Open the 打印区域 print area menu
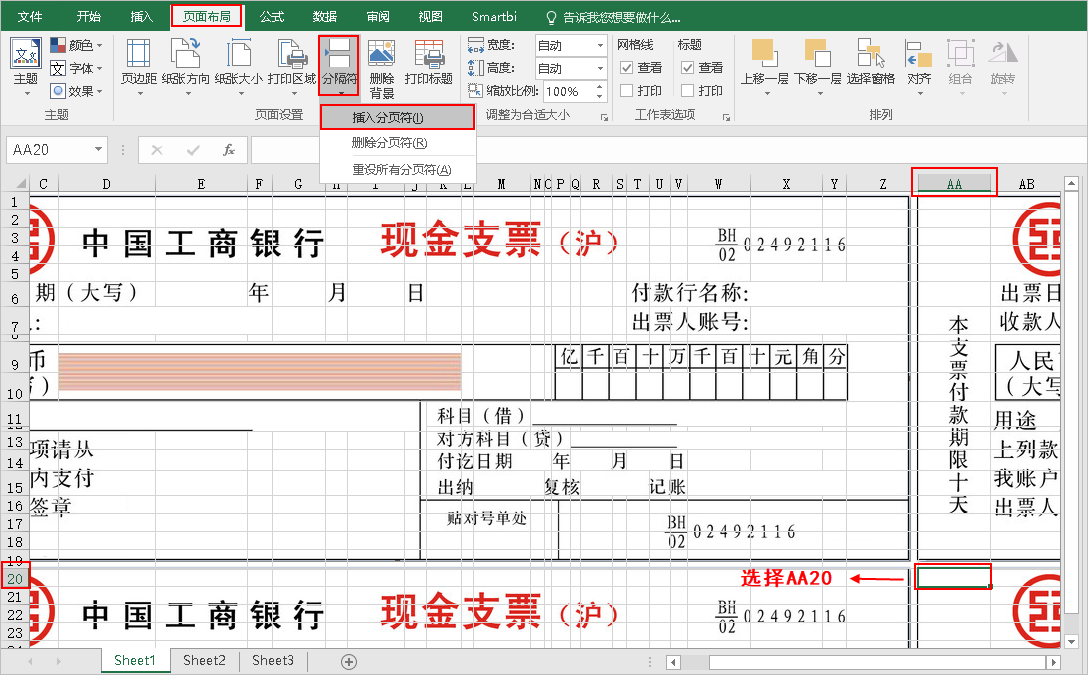 pos(291,66)
